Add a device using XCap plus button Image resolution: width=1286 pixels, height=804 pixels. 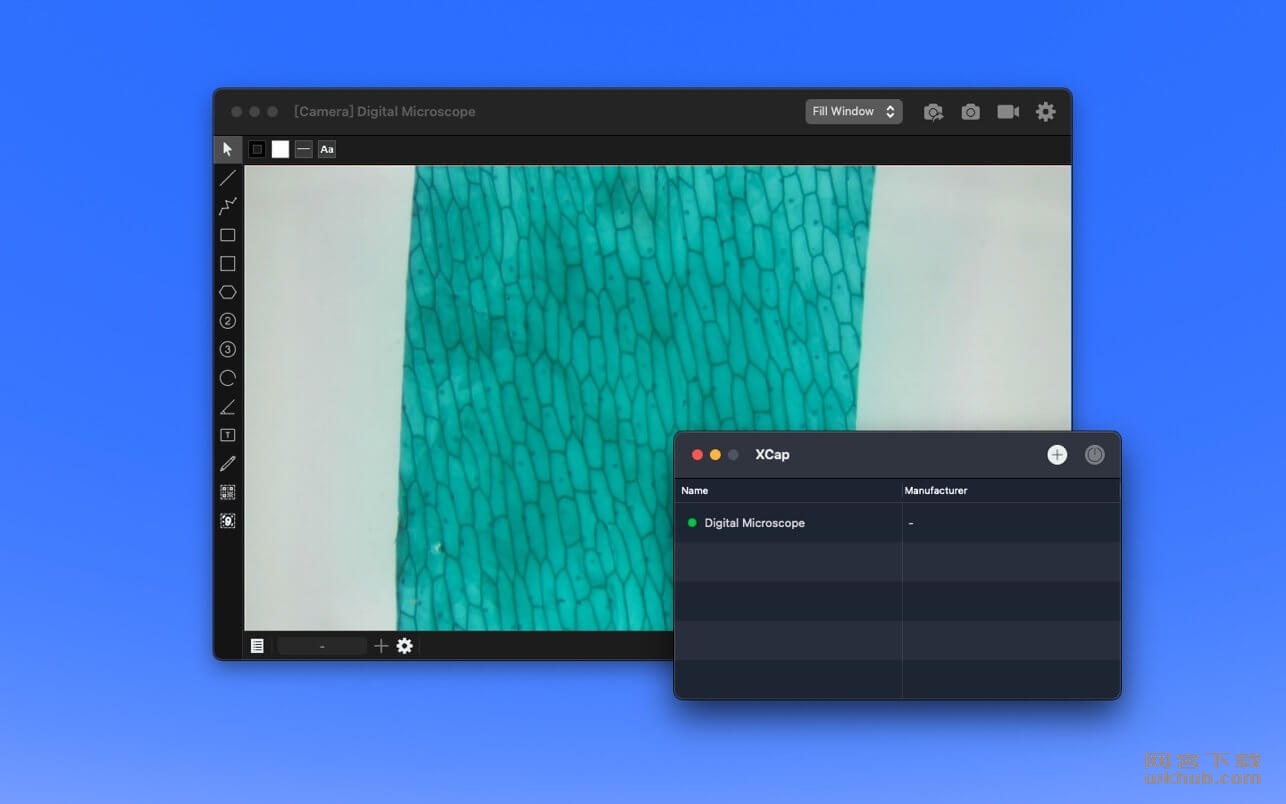pos(1057,455)
